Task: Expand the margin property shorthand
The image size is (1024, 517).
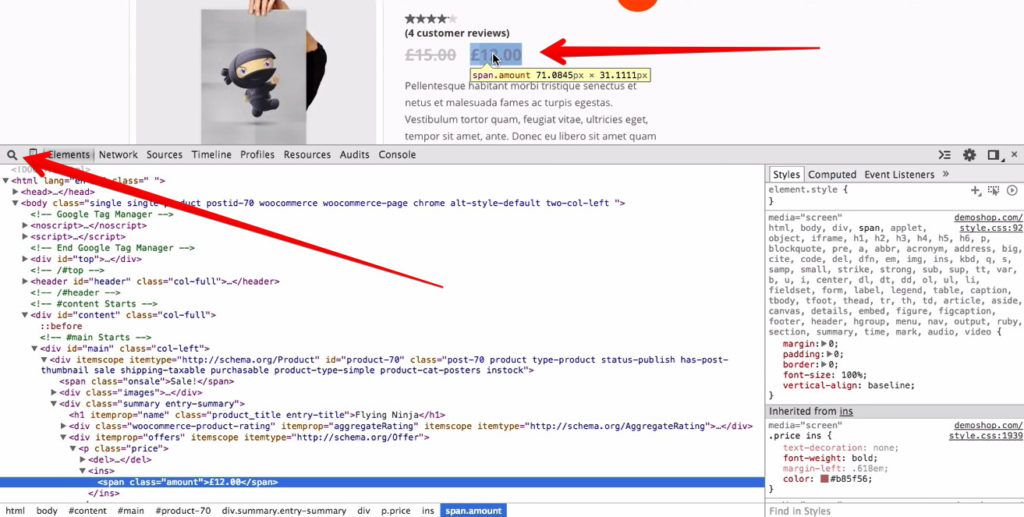Action: [824, 344]
